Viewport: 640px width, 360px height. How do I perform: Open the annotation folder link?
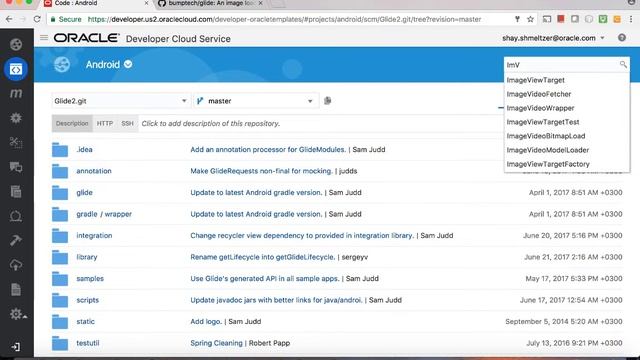93,171
